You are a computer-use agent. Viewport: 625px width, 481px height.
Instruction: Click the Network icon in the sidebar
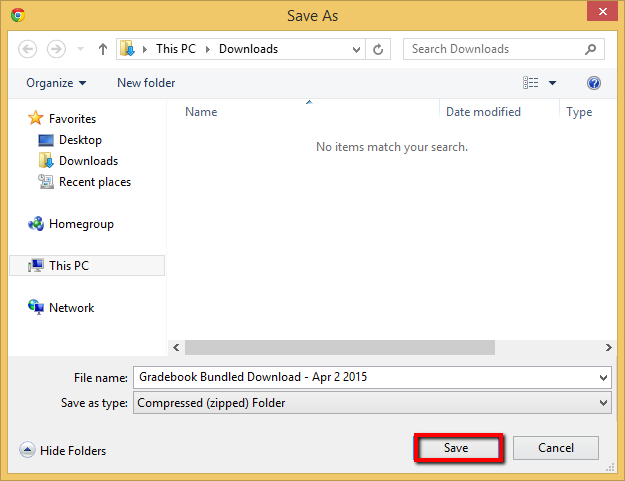click(x=36, y=307)
